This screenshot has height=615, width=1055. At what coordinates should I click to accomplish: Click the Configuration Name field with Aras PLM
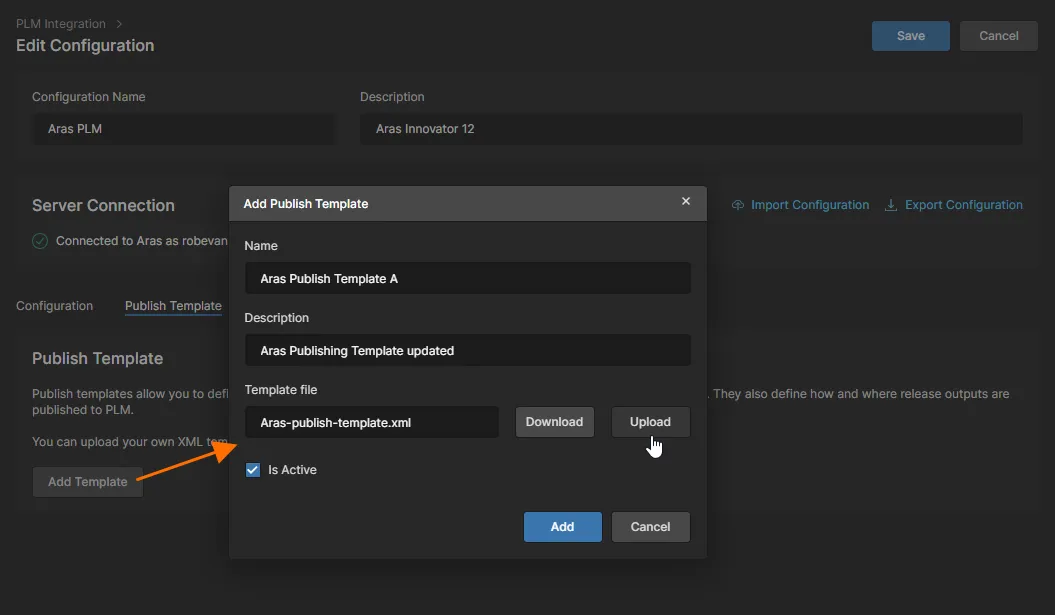click(183, 129)
